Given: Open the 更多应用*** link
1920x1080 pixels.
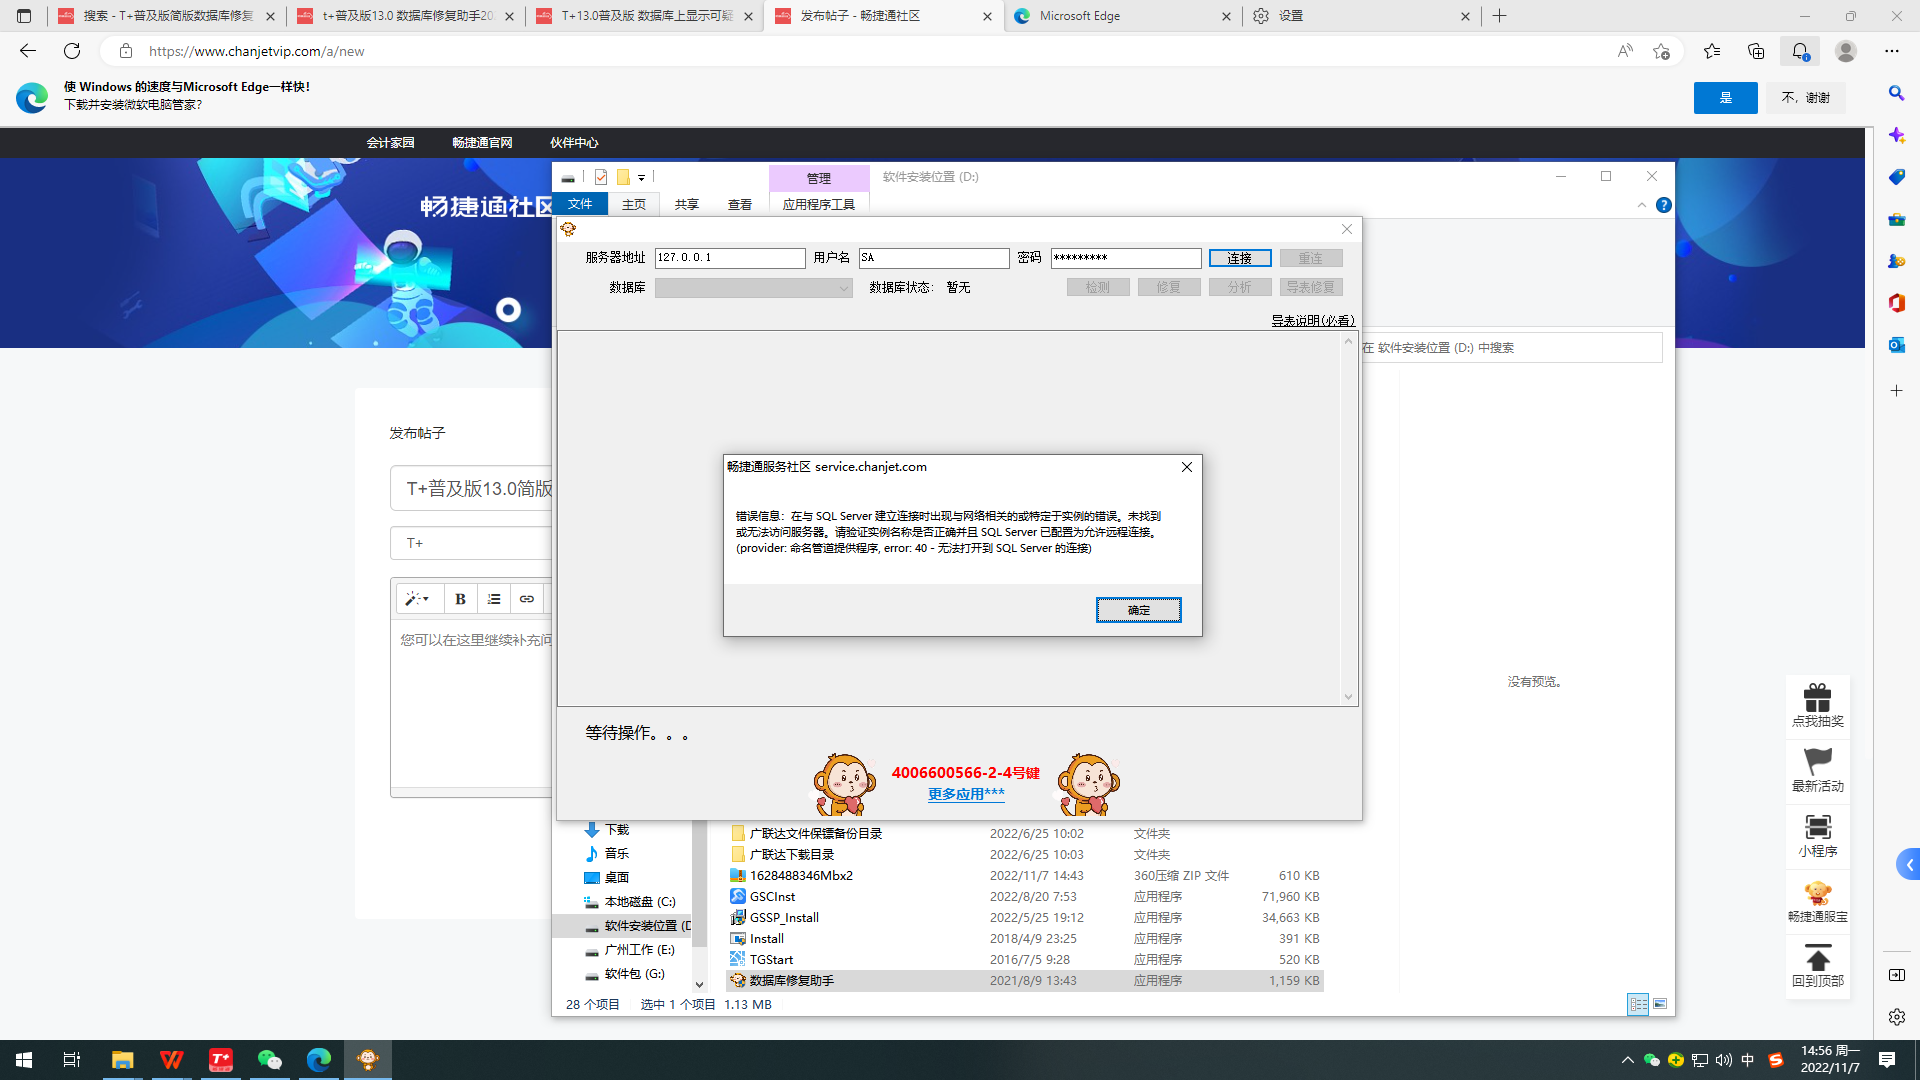Looking at the screenshot, I should tap(966, 794).
